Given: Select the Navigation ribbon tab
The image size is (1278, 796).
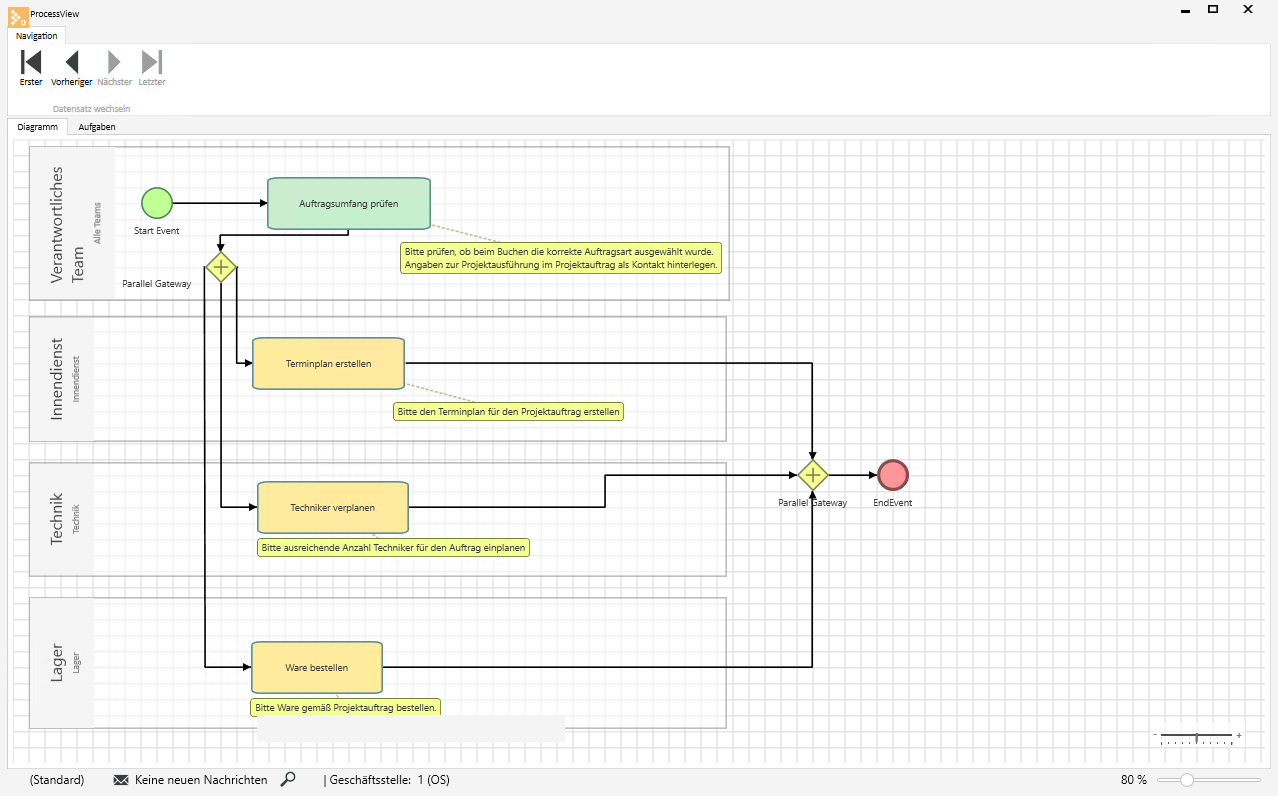Looking at the screenshot, I should [37, 36].
